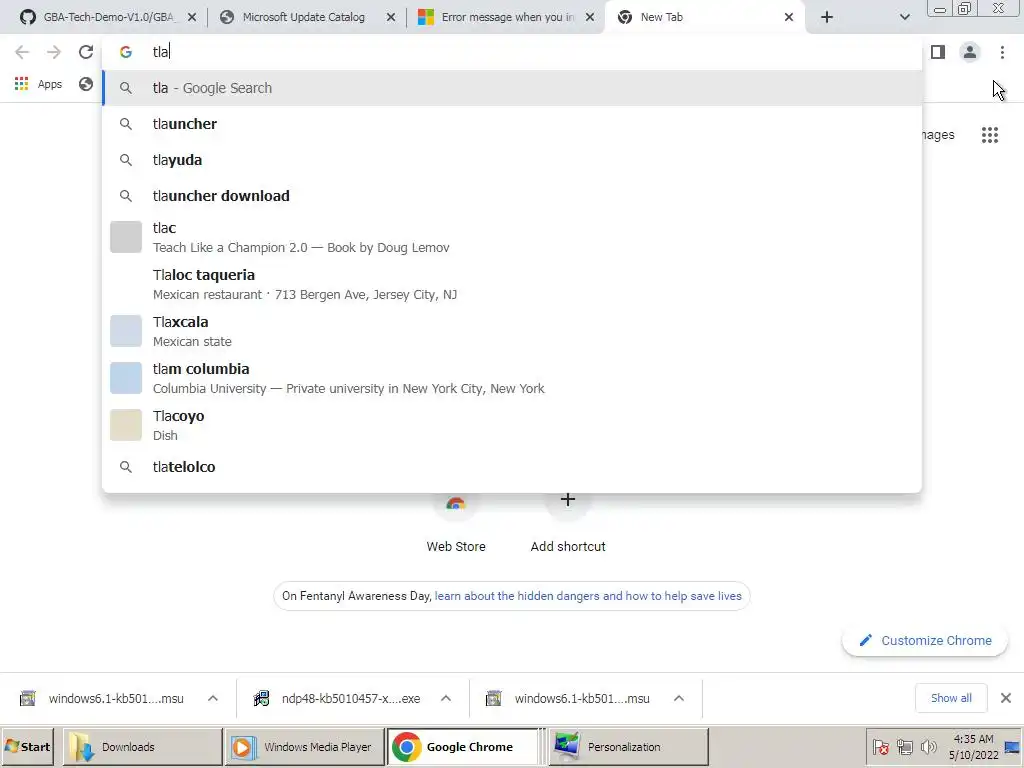
Task: Open the Google apps grid on page
Action: point(989,135)
